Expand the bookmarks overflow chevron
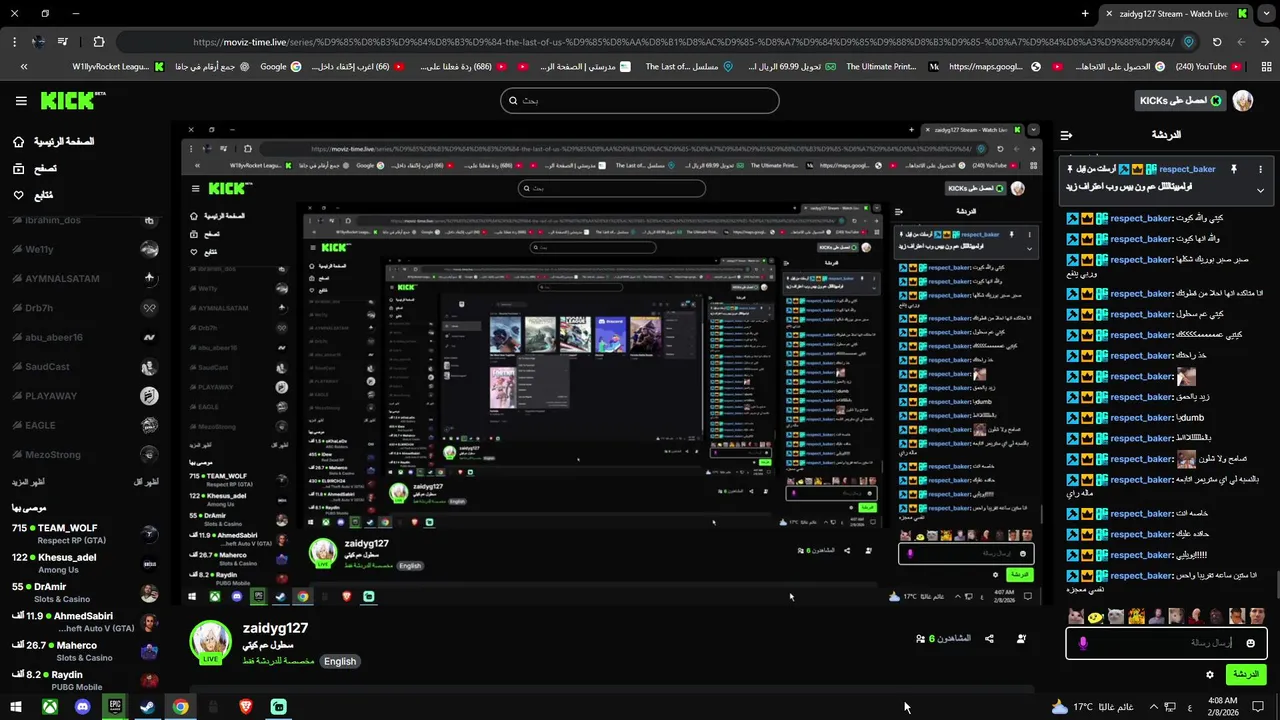This screenshot has width=1280, height=720. tap(23, 67)
